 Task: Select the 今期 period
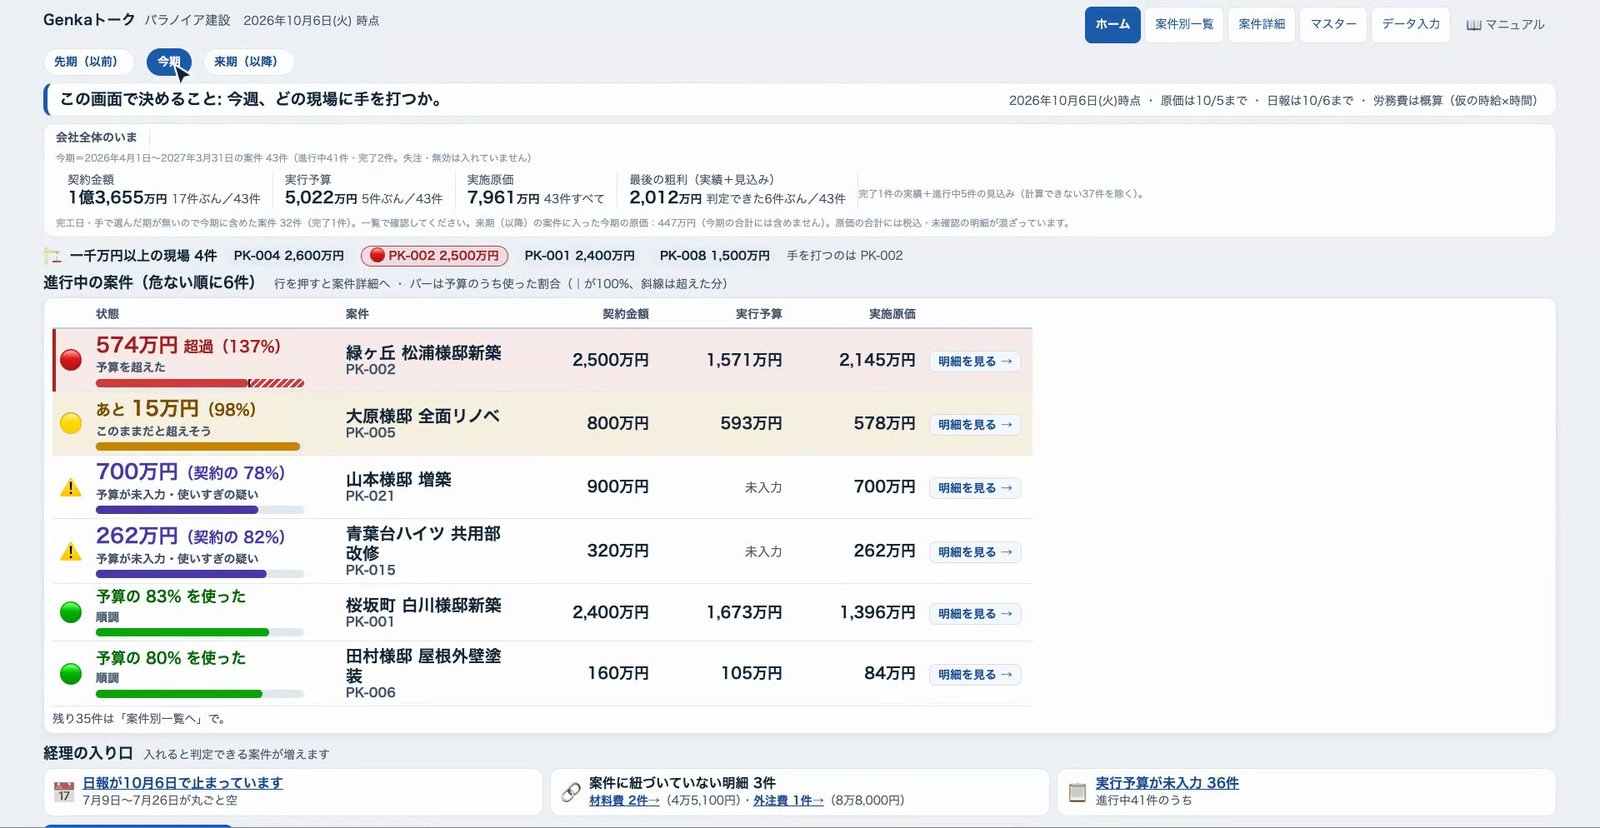tap(169, 62)
